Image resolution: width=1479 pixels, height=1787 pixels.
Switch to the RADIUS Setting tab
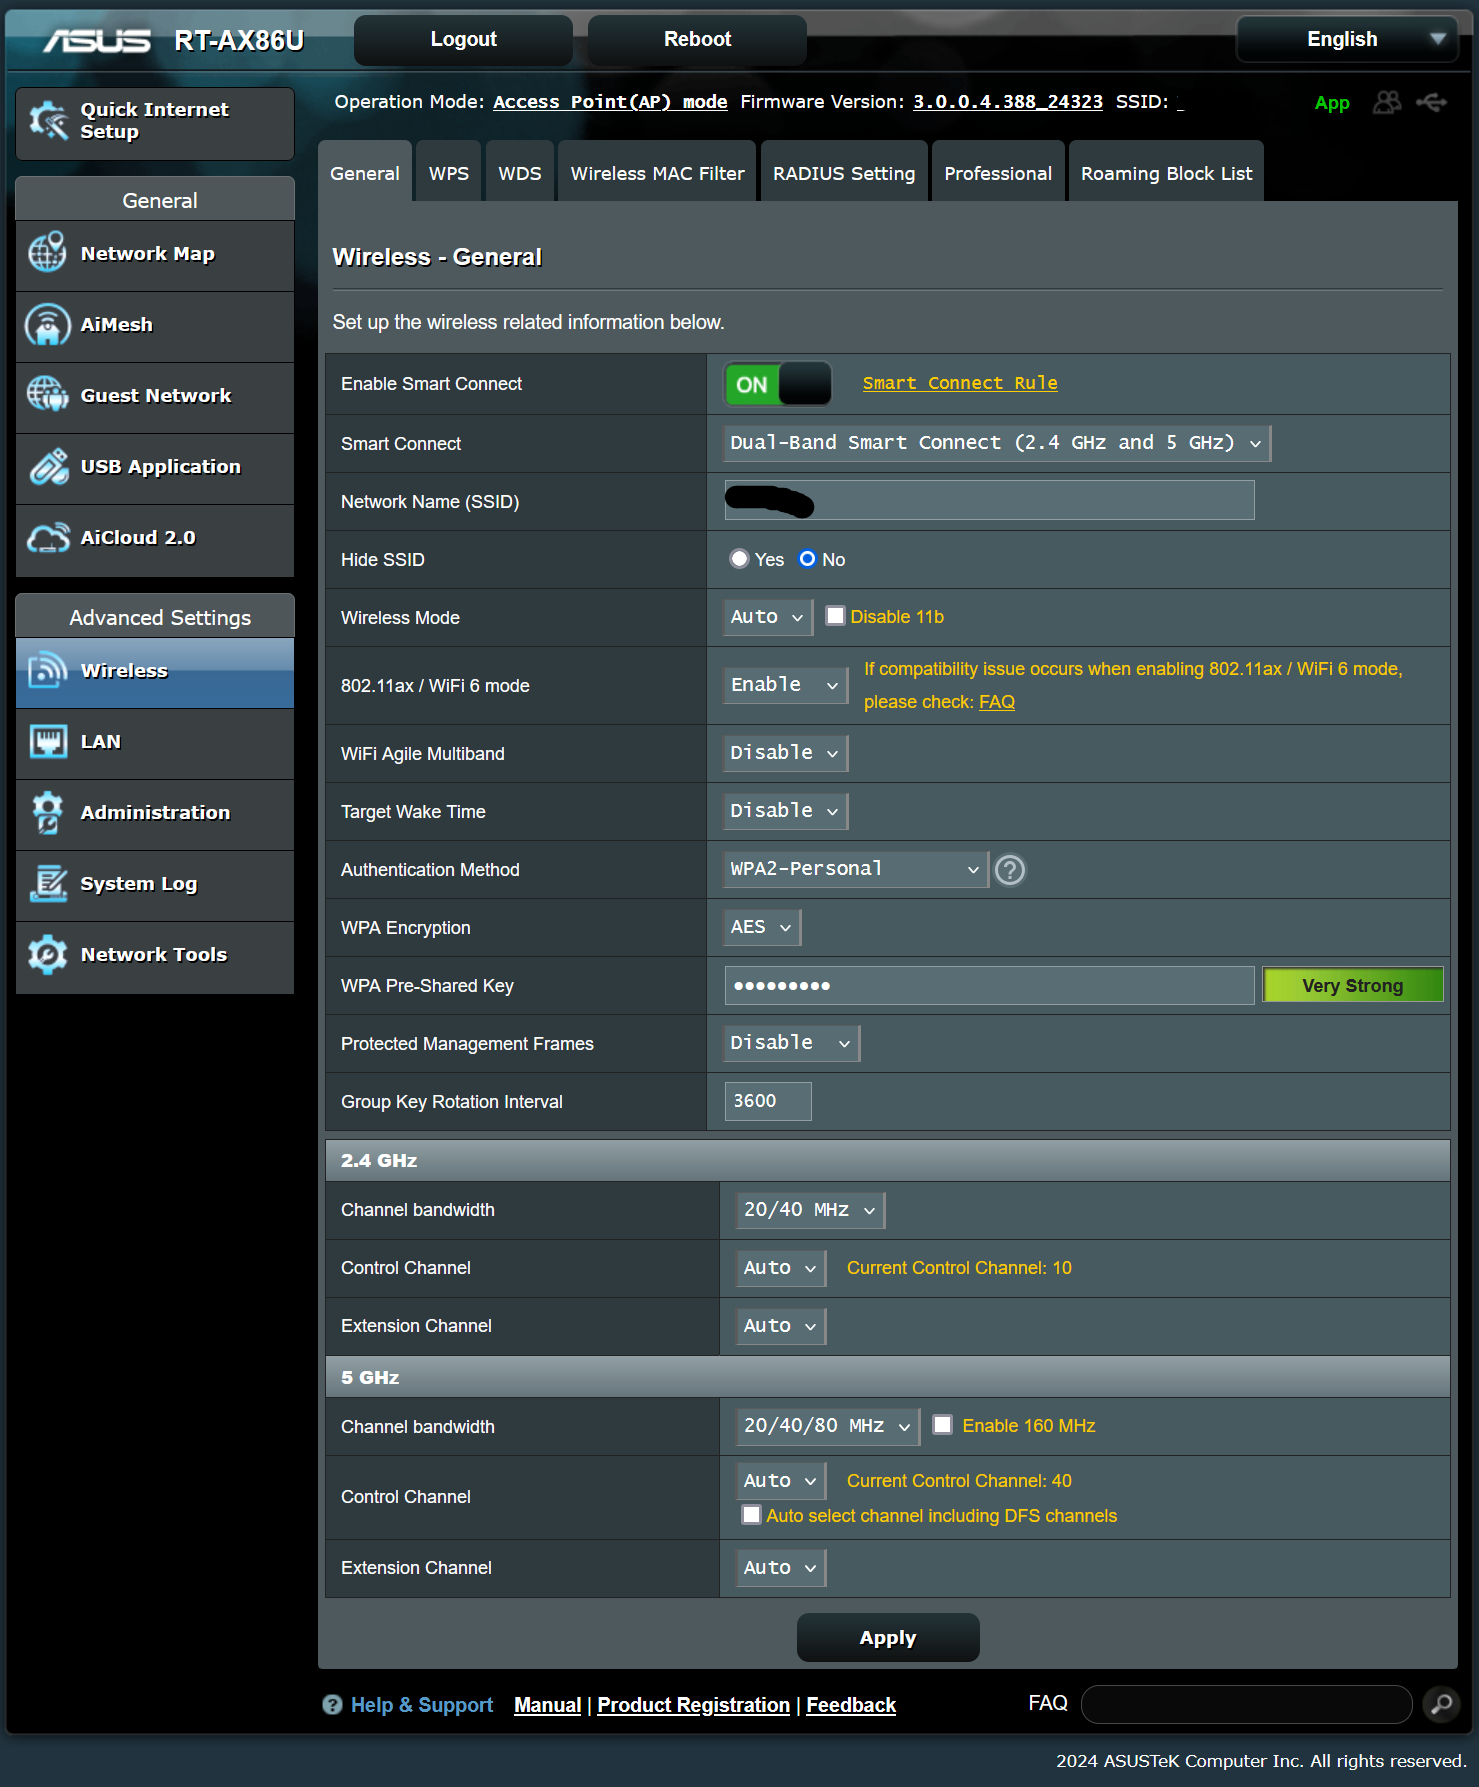[844, 172]
